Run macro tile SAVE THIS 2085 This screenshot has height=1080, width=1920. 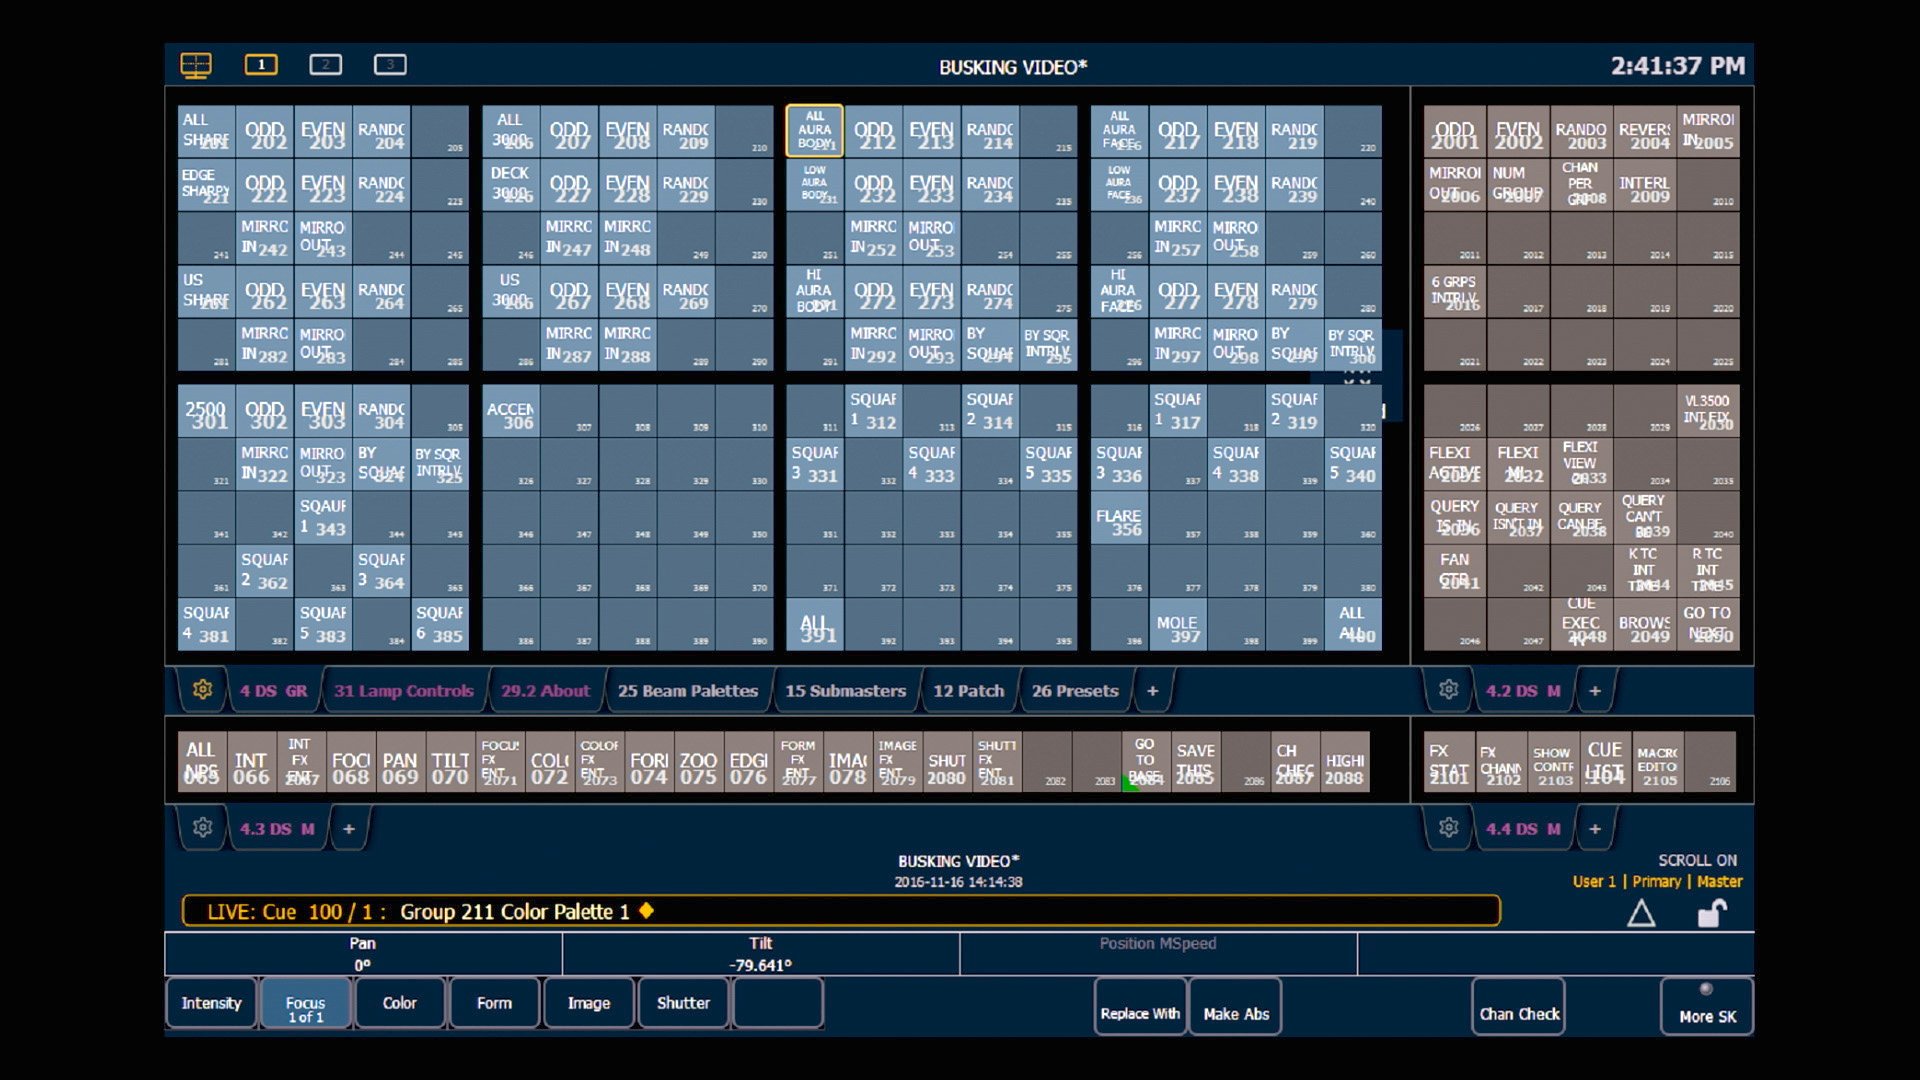pyautogui.click(x=1196, y=762)
